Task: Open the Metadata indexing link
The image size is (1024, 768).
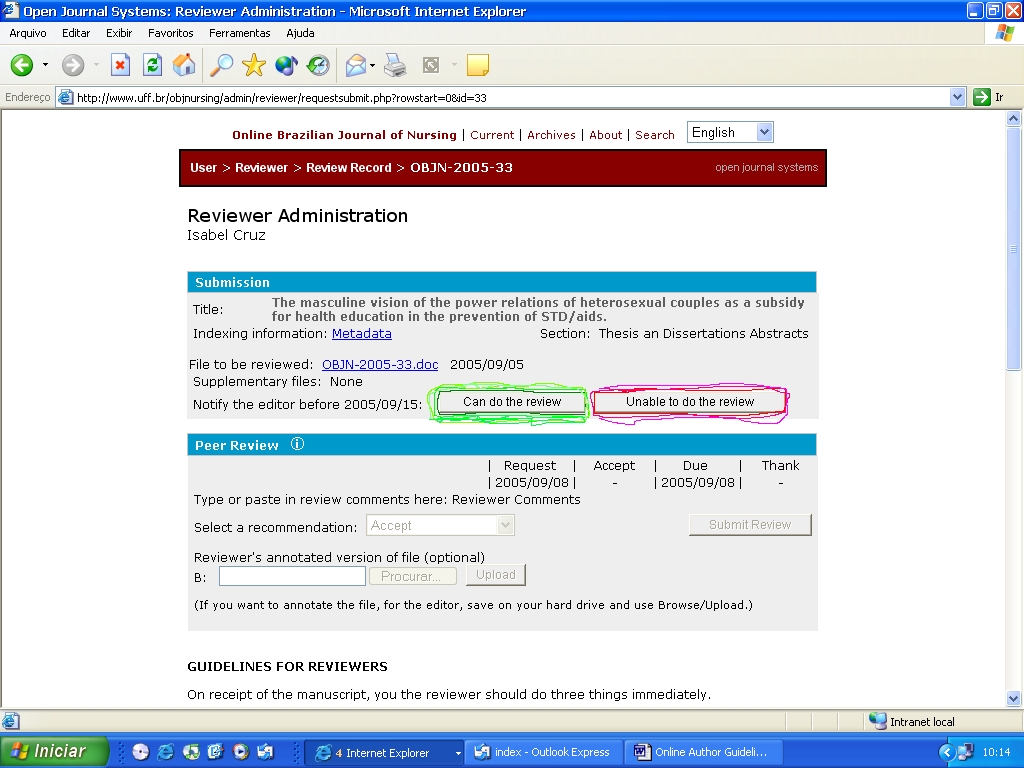Action: (x=362, y=334)
